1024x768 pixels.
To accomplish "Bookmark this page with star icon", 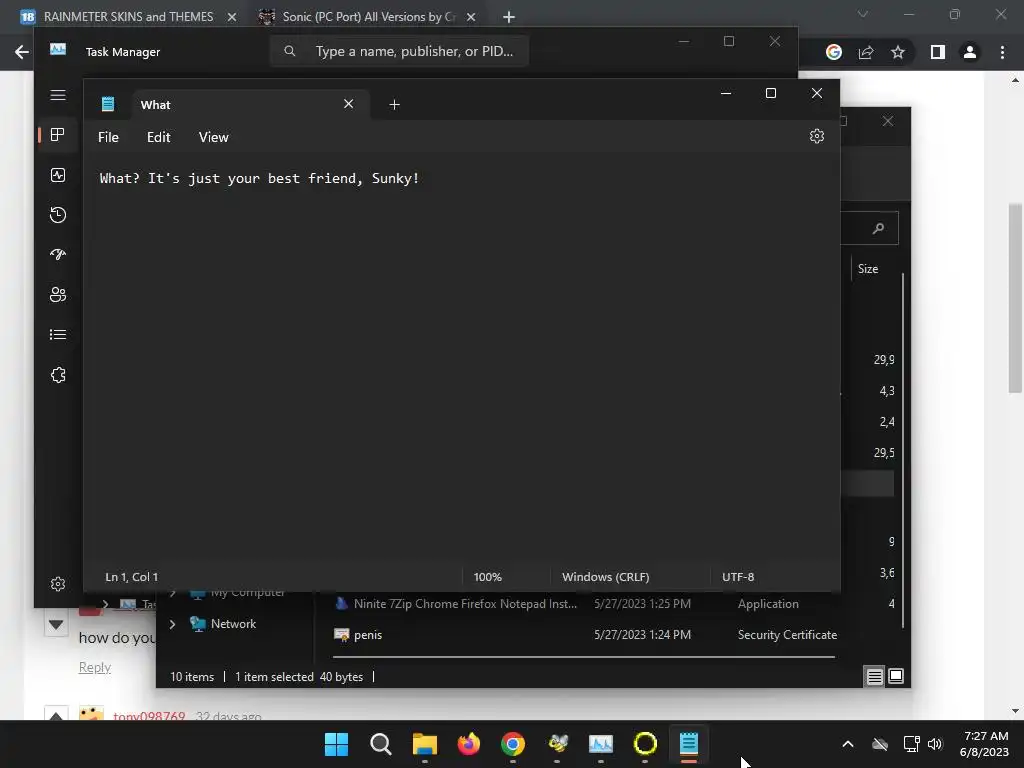I will (898, 52).
